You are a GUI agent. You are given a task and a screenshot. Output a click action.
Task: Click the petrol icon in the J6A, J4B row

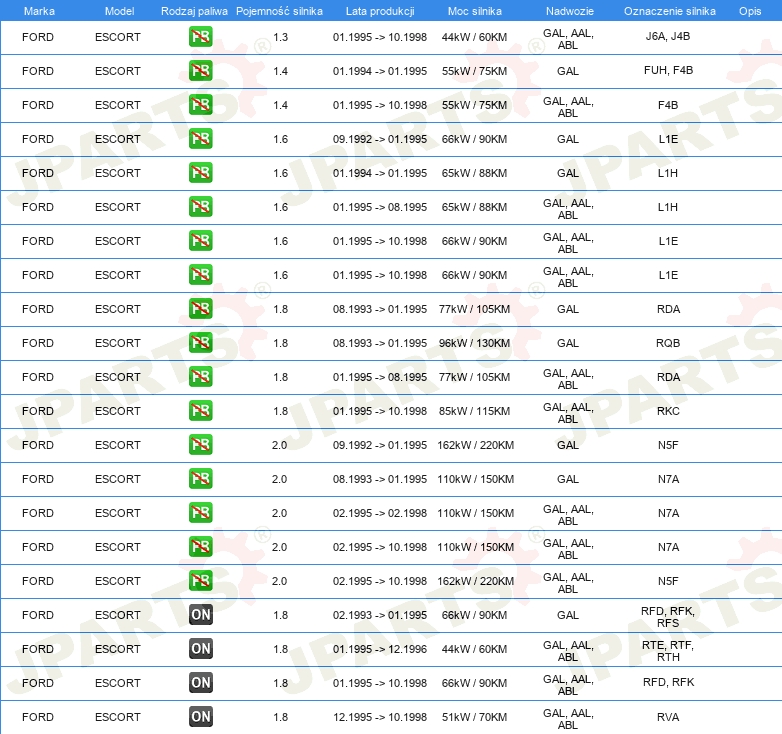(x=200, y=37)
